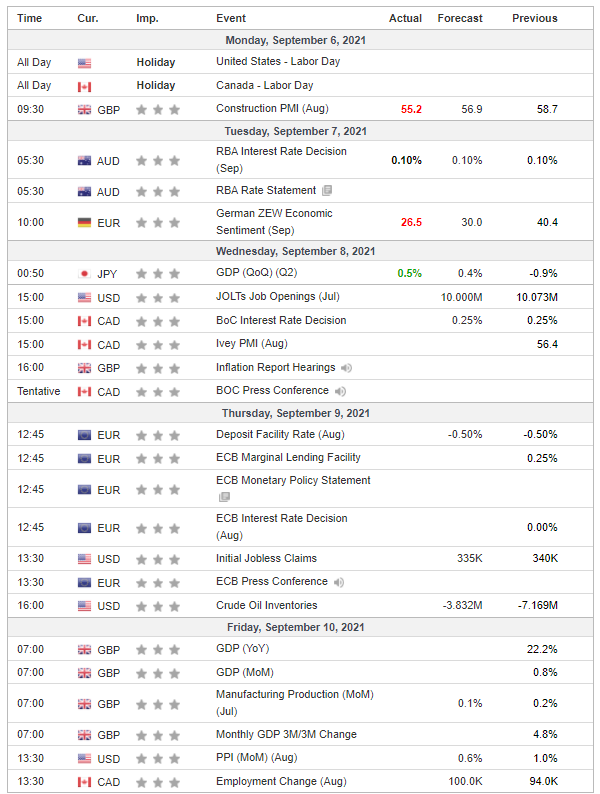Open the Initial Jobless Claims event
The width and height of the screenshot is (600, 794).
(x=266, y=558)
